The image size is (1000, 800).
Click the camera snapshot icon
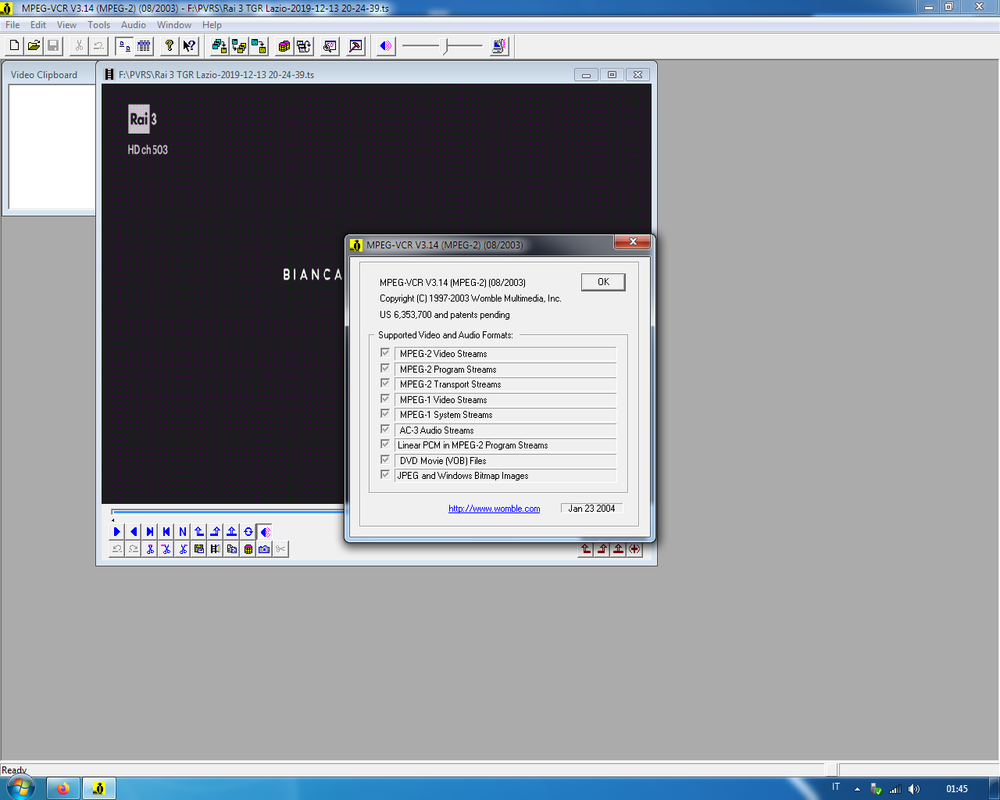(x=264, y=549)
